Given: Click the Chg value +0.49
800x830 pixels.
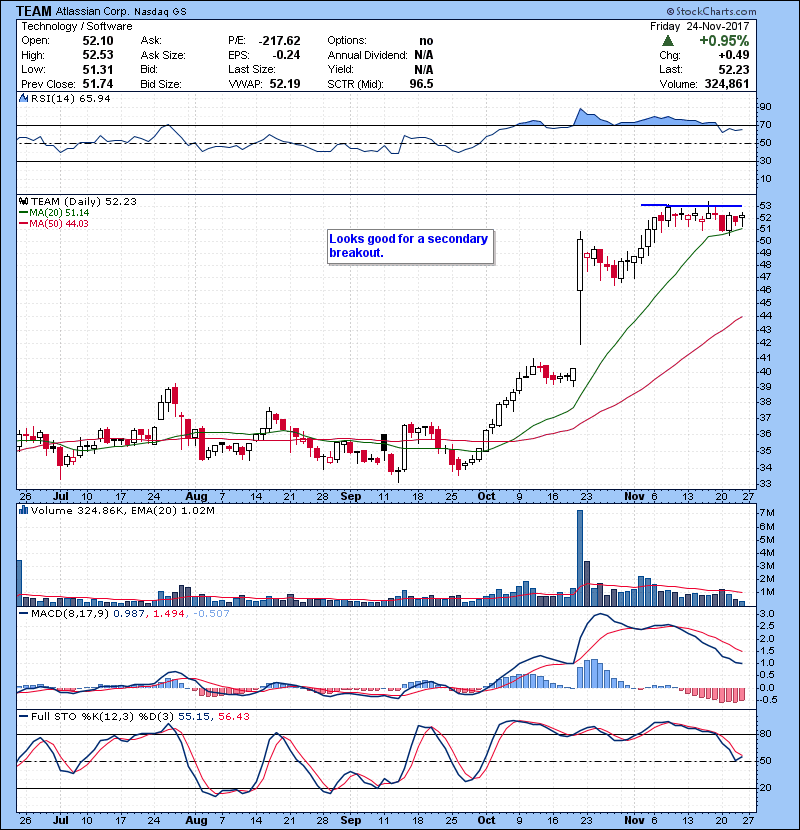Looking at the screenshot, I should 734,55.
